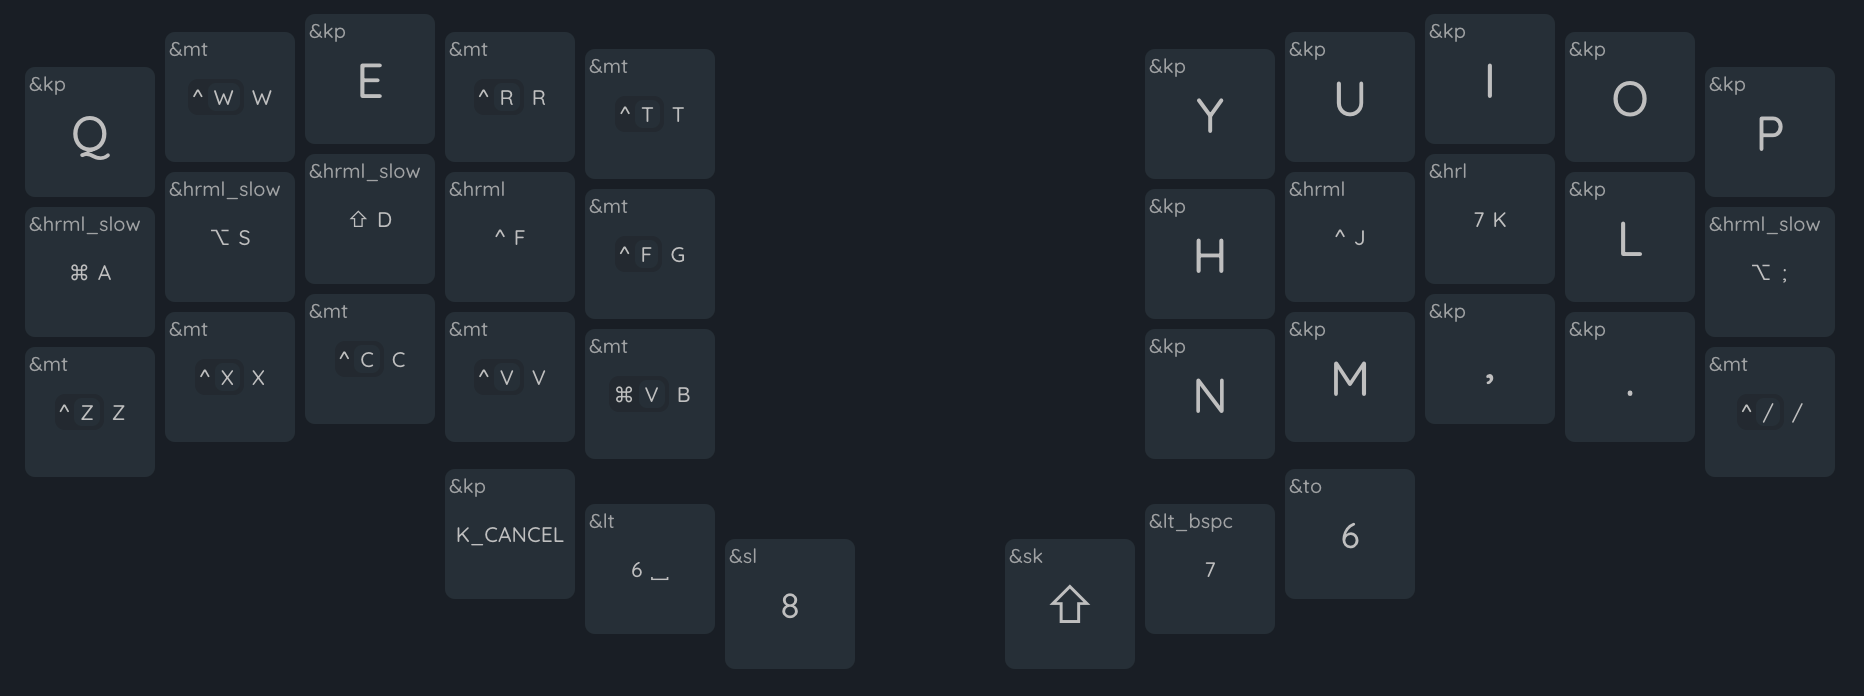1864x696 pixels.
Task: Click the Command V B key
Action: (x=650, y=394)
